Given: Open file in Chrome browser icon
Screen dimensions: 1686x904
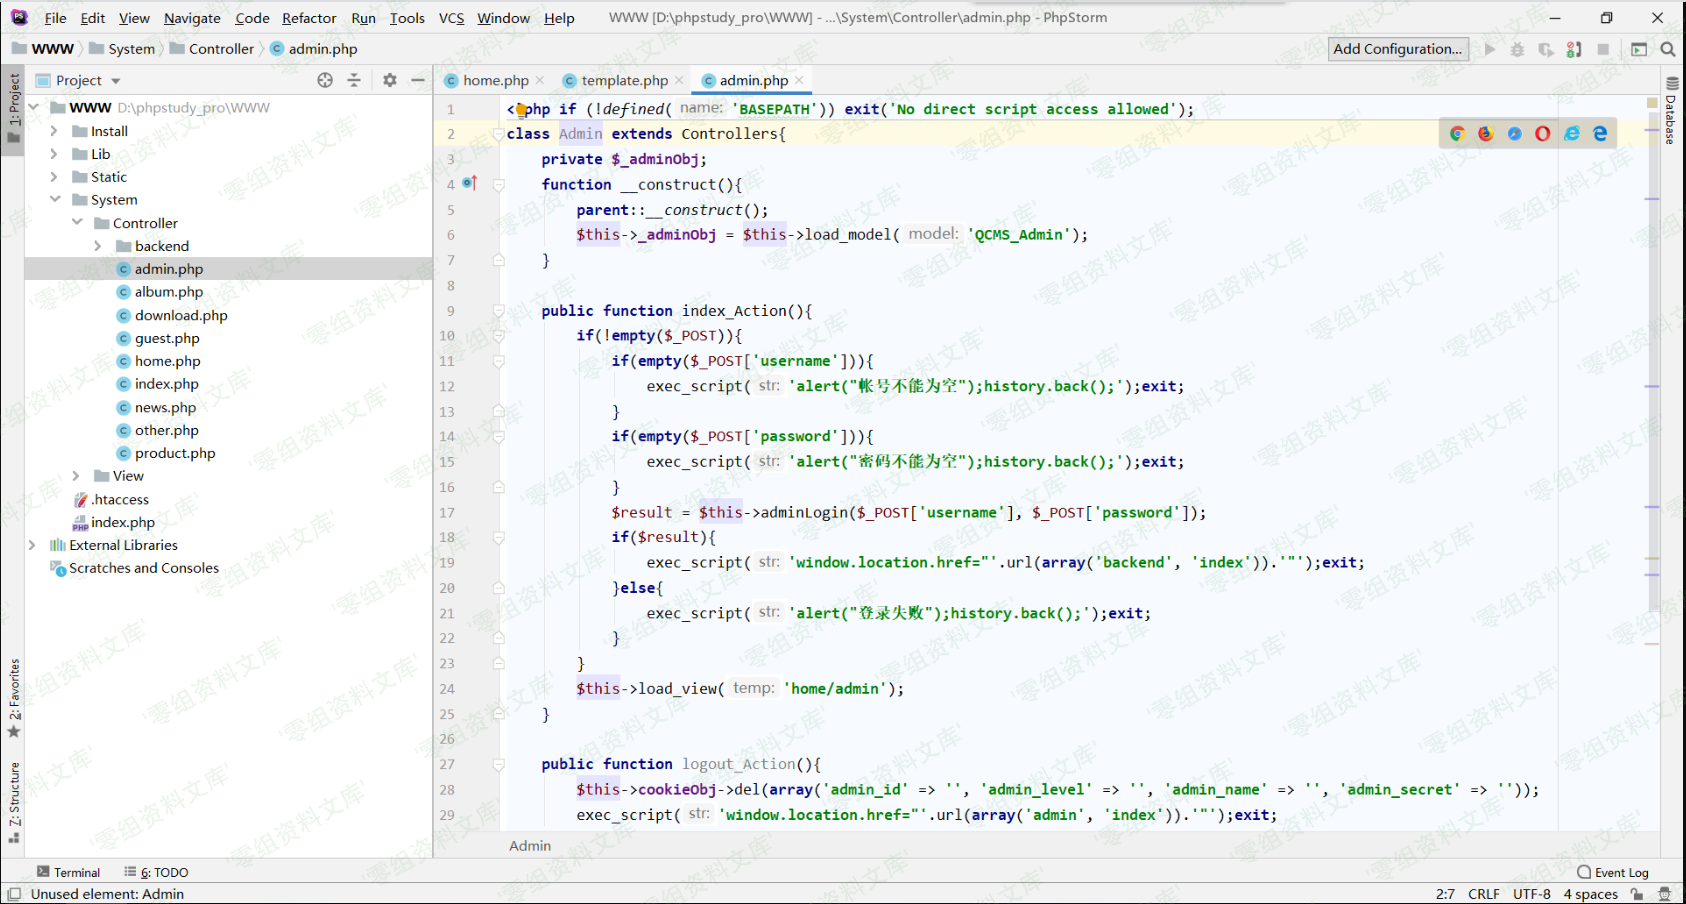Looking at the screenshot, I should (x=1457, y=134).
